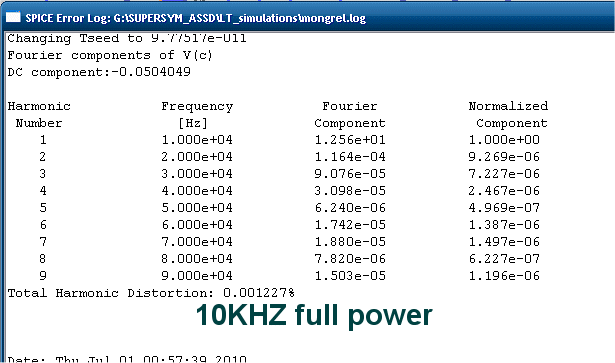The width and height of the screenshot is (615, 363).
Task: Select frequency value 6.000e+04
Action: [197, 225]
